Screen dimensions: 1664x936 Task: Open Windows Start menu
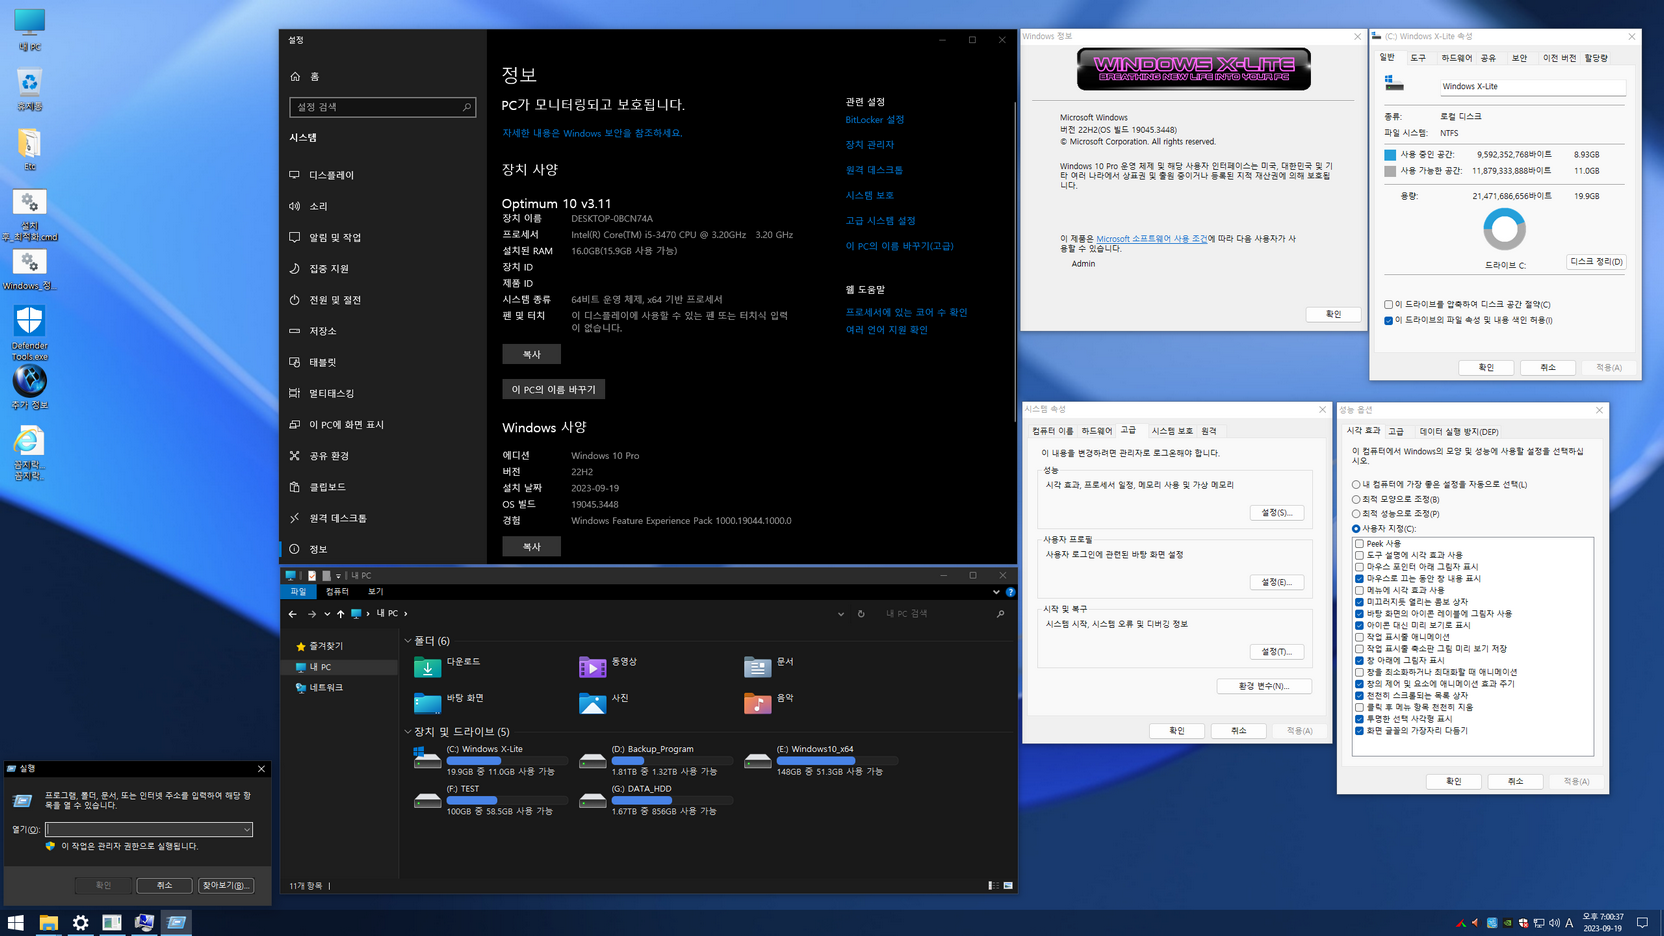16,922
